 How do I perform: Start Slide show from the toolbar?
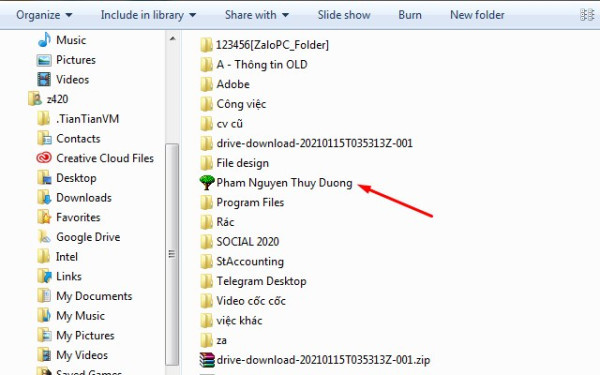pyautogui.click(x=344, y=15)
